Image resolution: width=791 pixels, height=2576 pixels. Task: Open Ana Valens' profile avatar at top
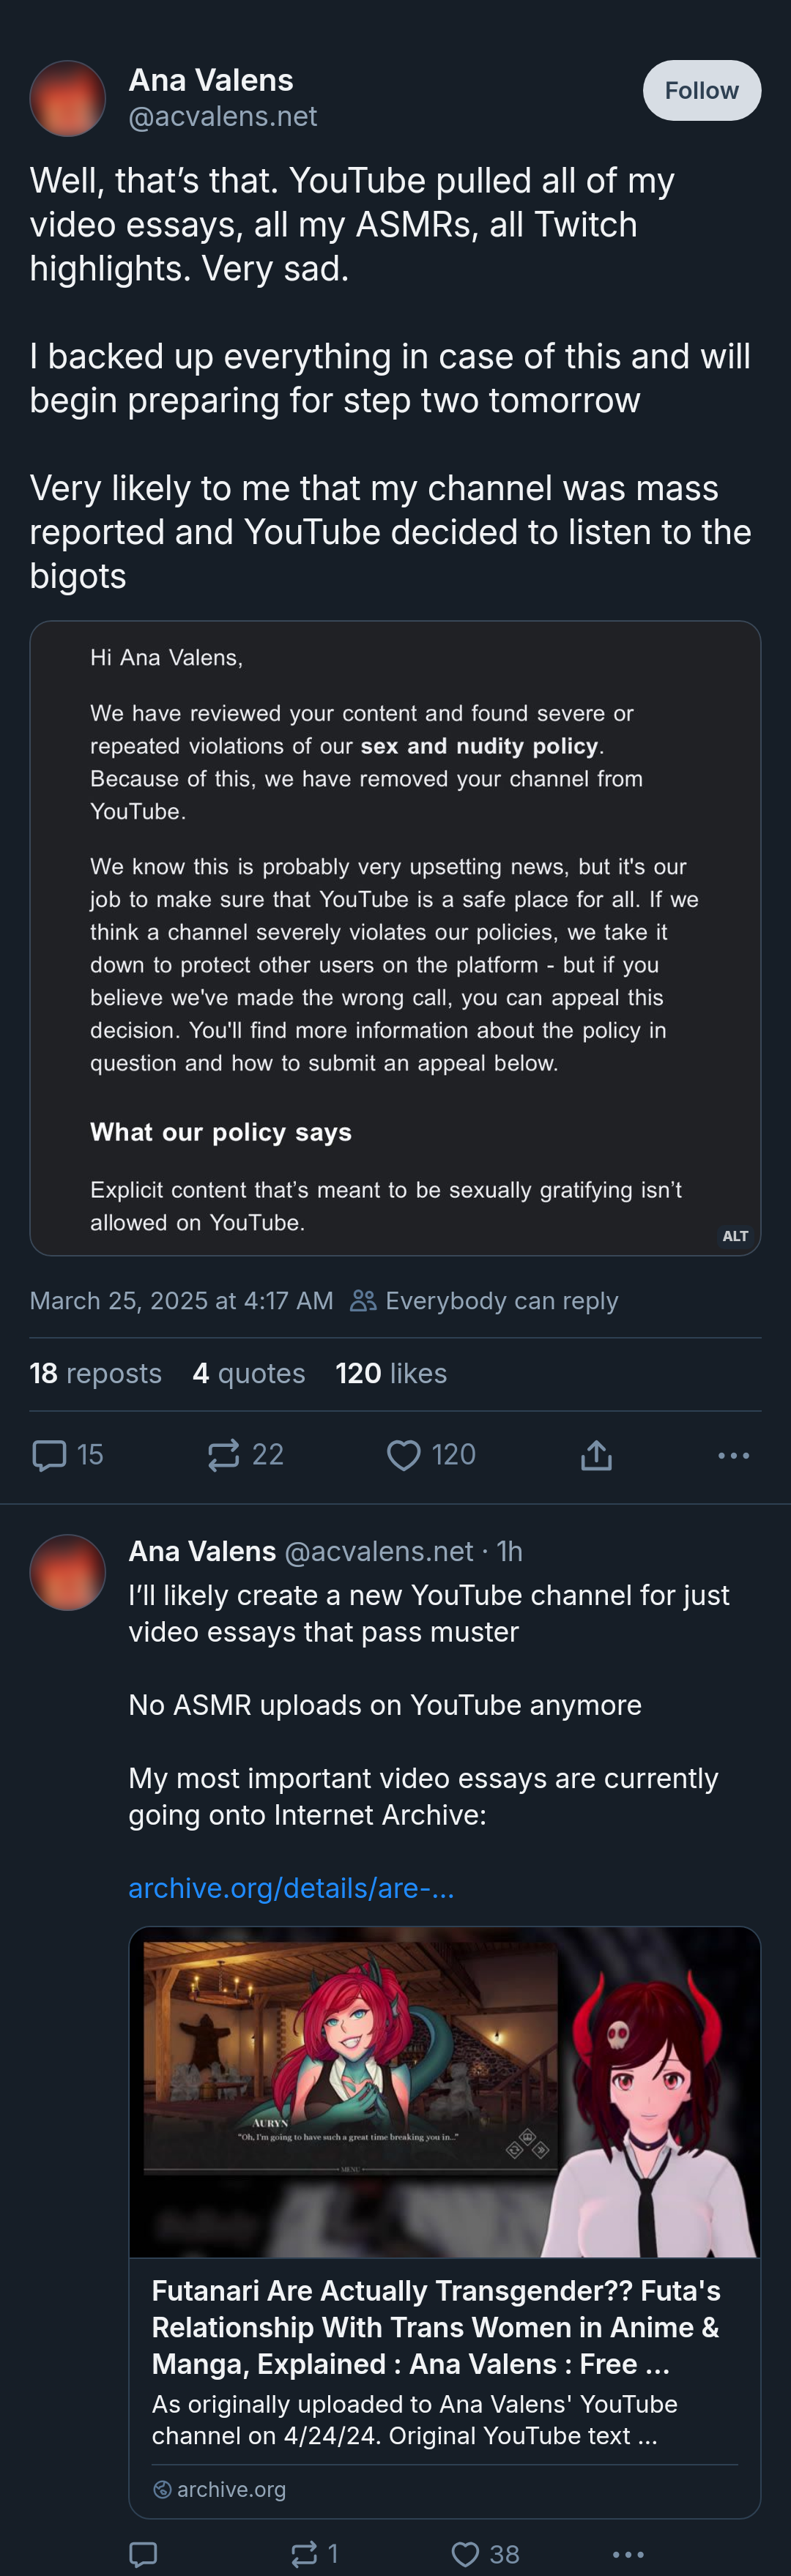68,98
